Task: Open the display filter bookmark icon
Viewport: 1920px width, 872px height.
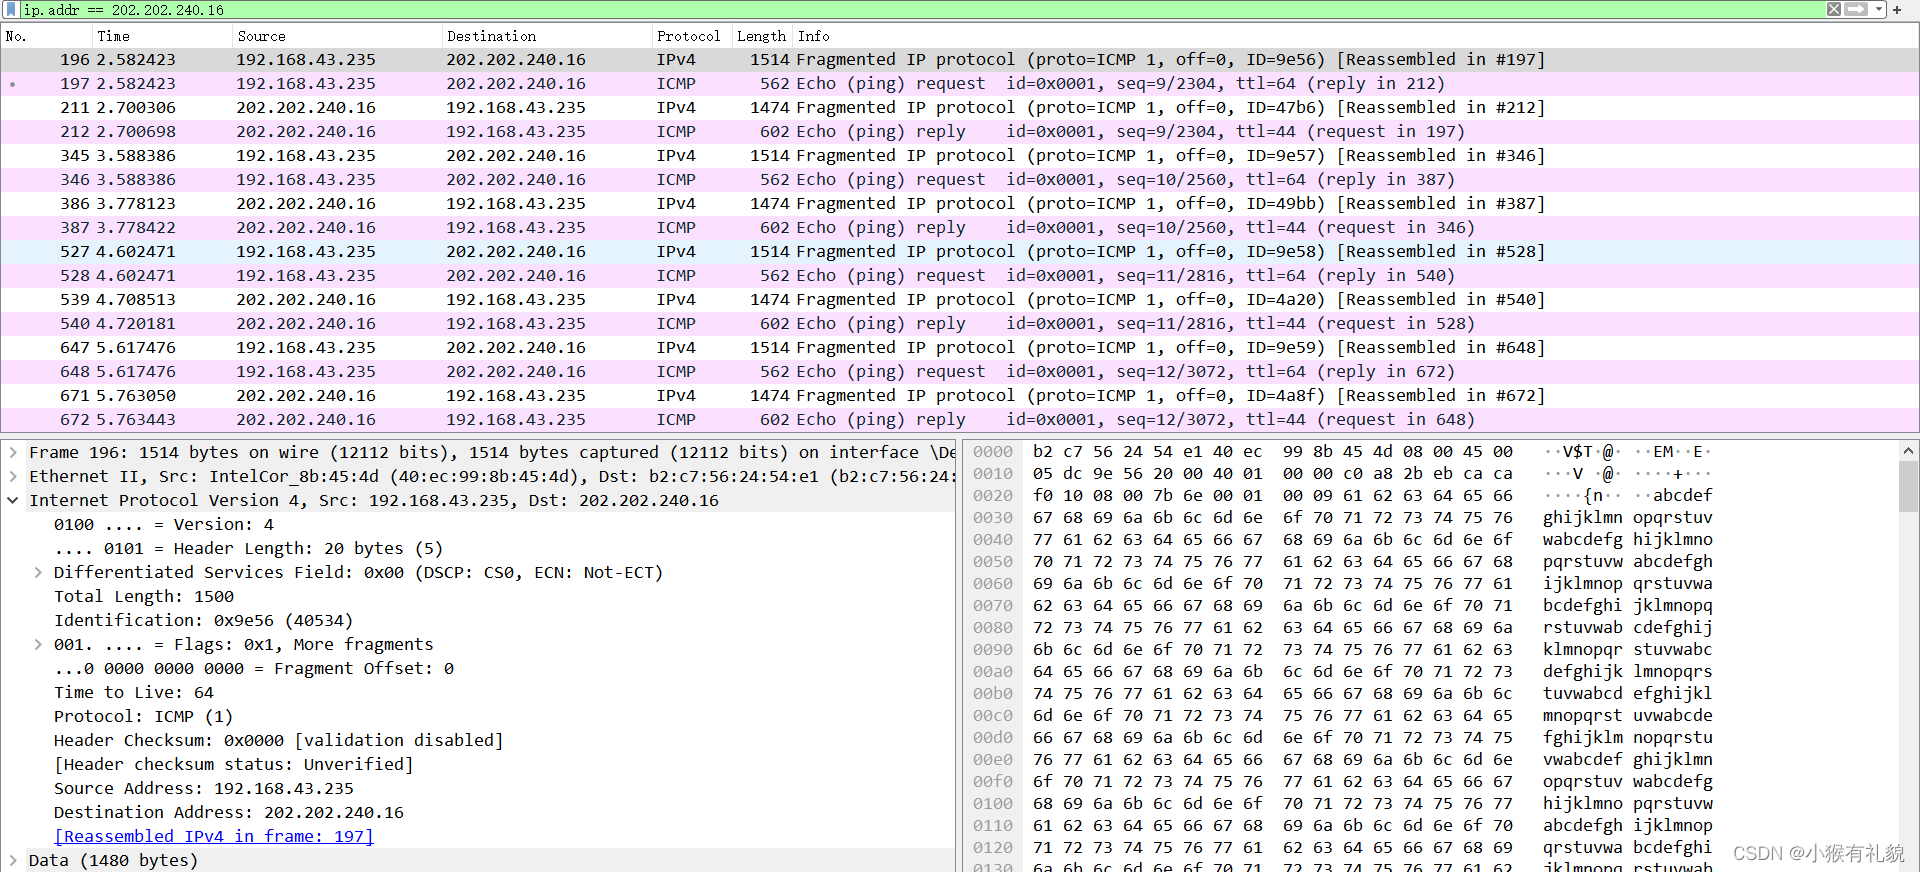Action: pyautogui.click(x=11, y=9)
